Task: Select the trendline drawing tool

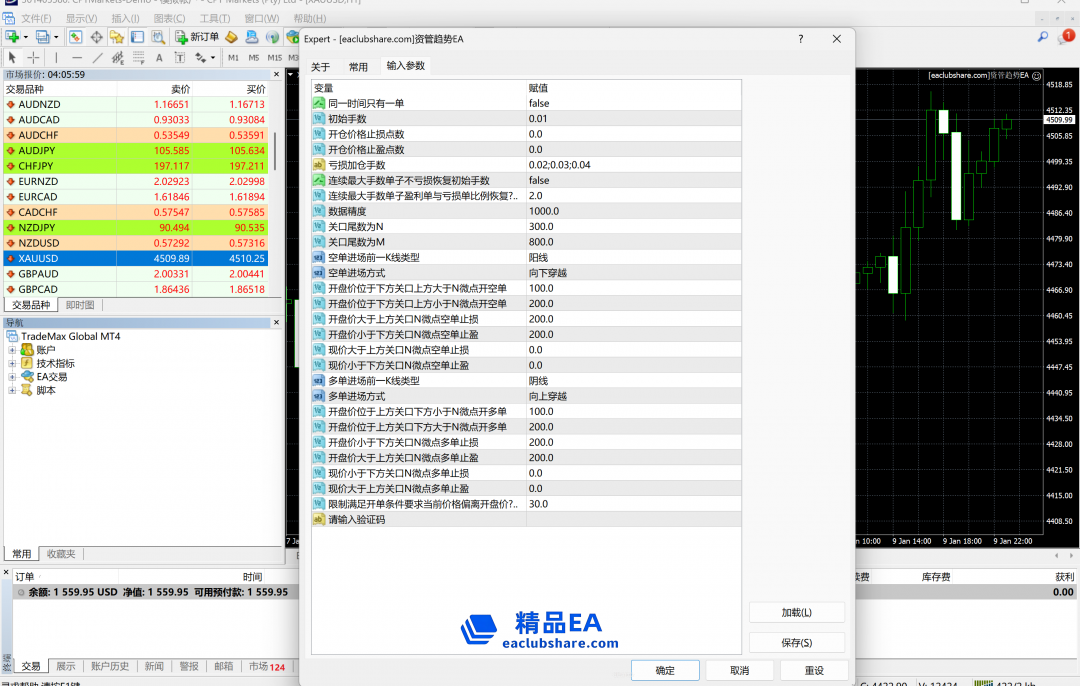Action: tap(97, 58)
